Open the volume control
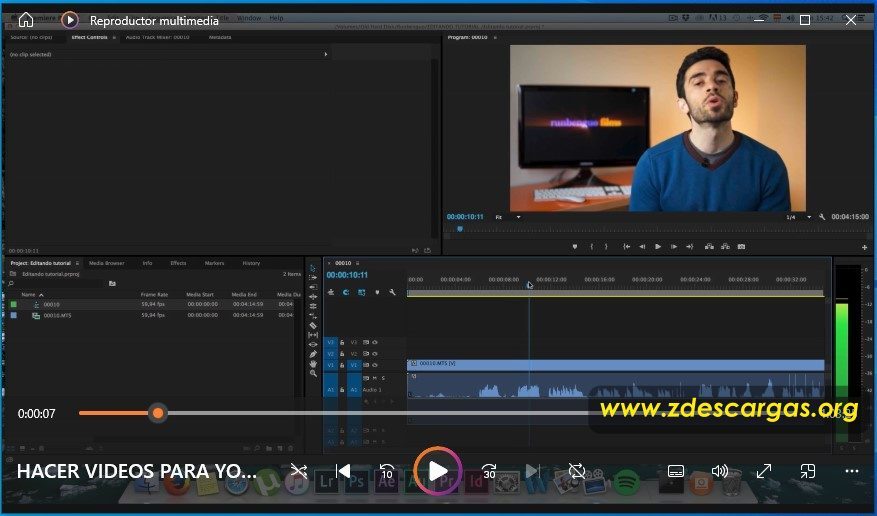Viewport: 877px width, 516px height. click(719, 471)
